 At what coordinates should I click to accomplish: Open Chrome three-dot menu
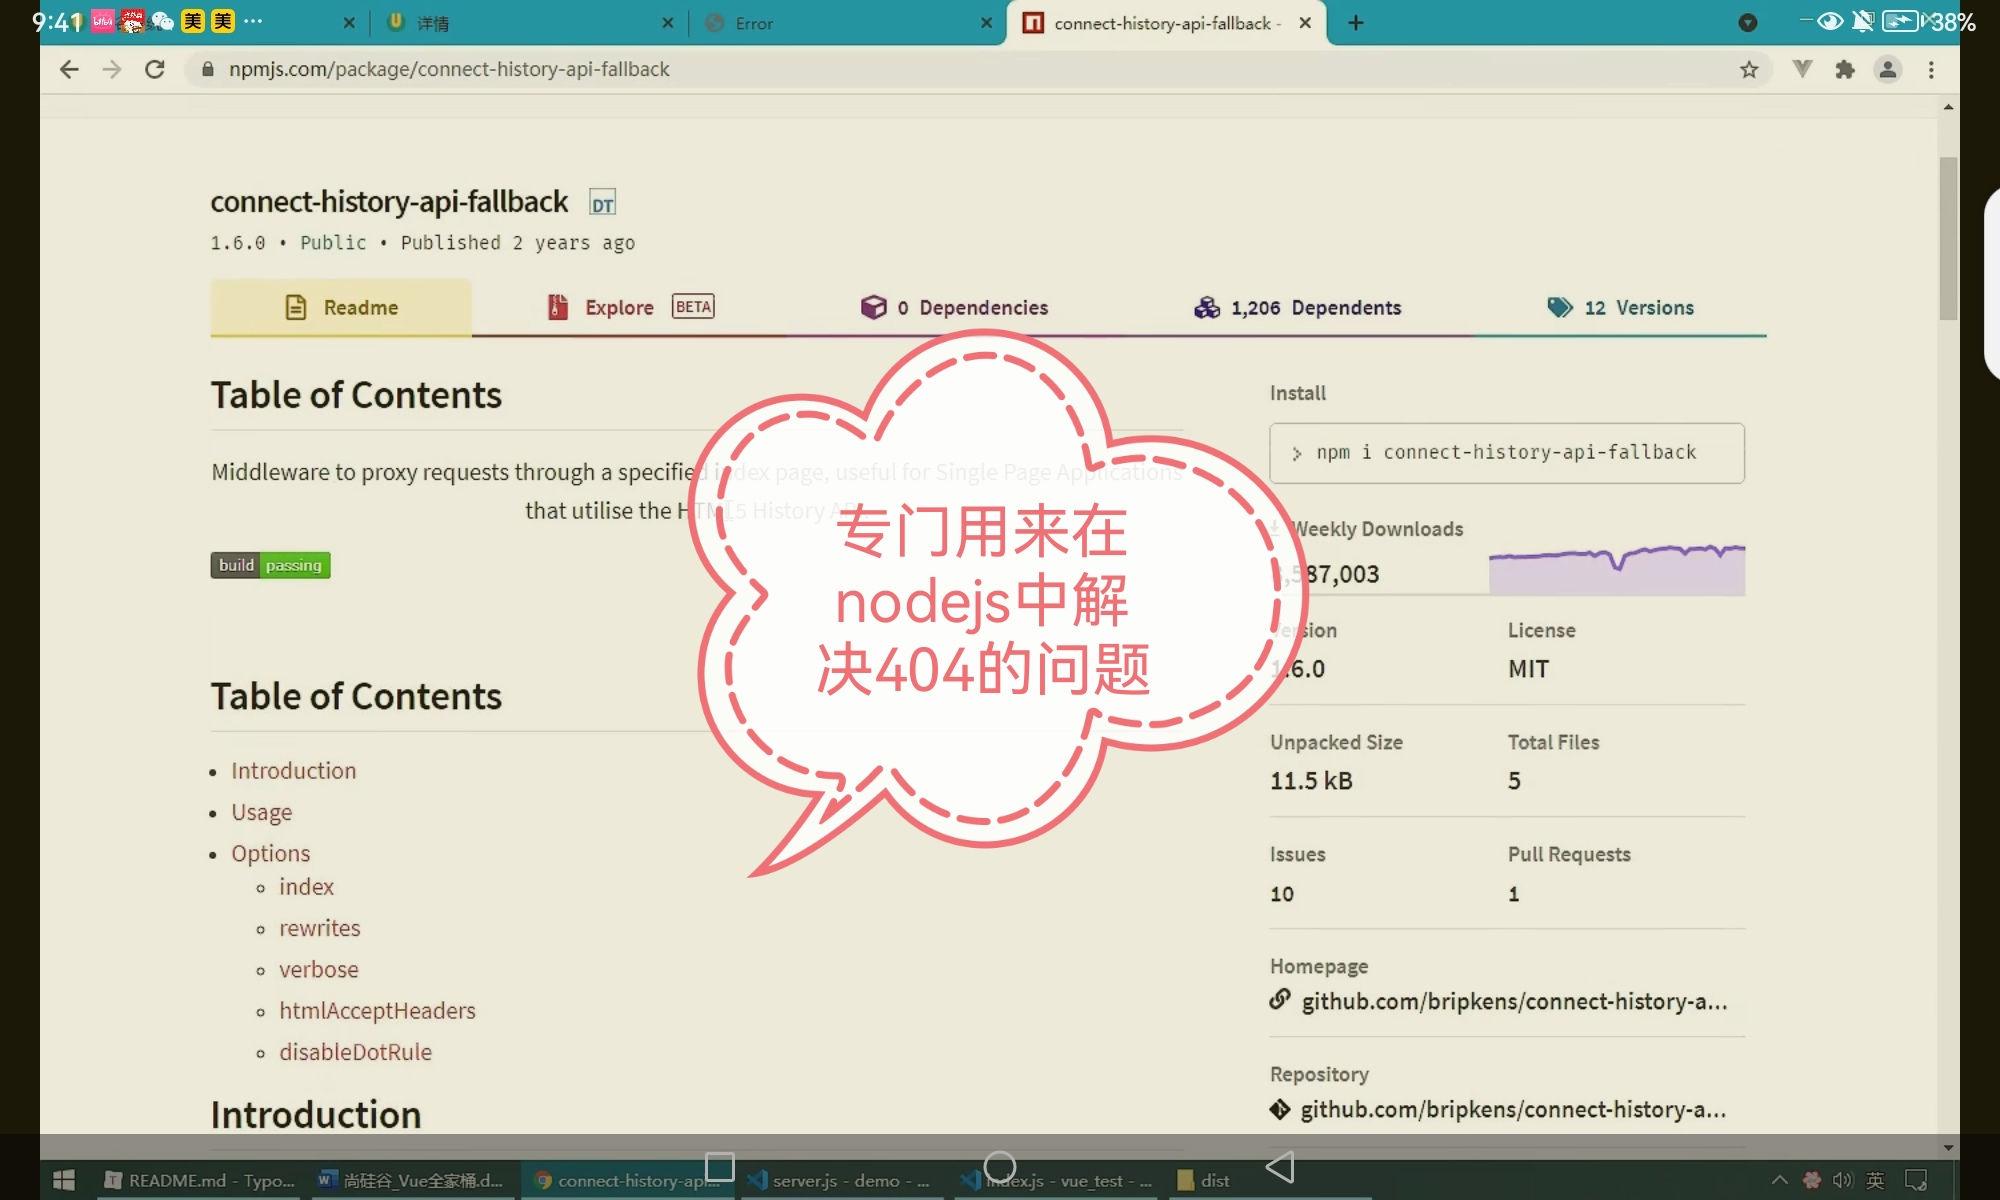point(1931,69)
